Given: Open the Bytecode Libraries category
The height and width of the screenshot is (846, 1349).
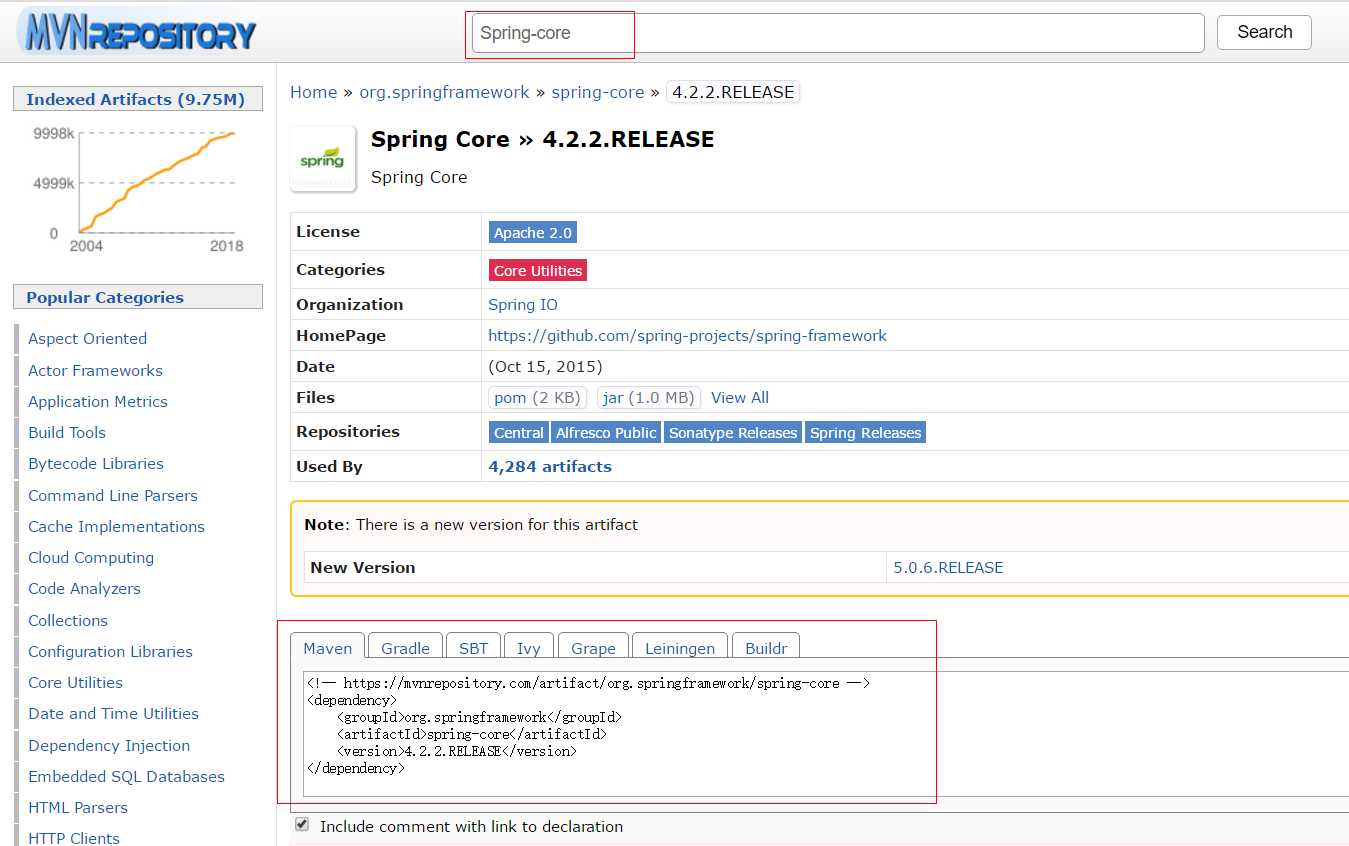Looking at the screenshot, I should (96, 464).
